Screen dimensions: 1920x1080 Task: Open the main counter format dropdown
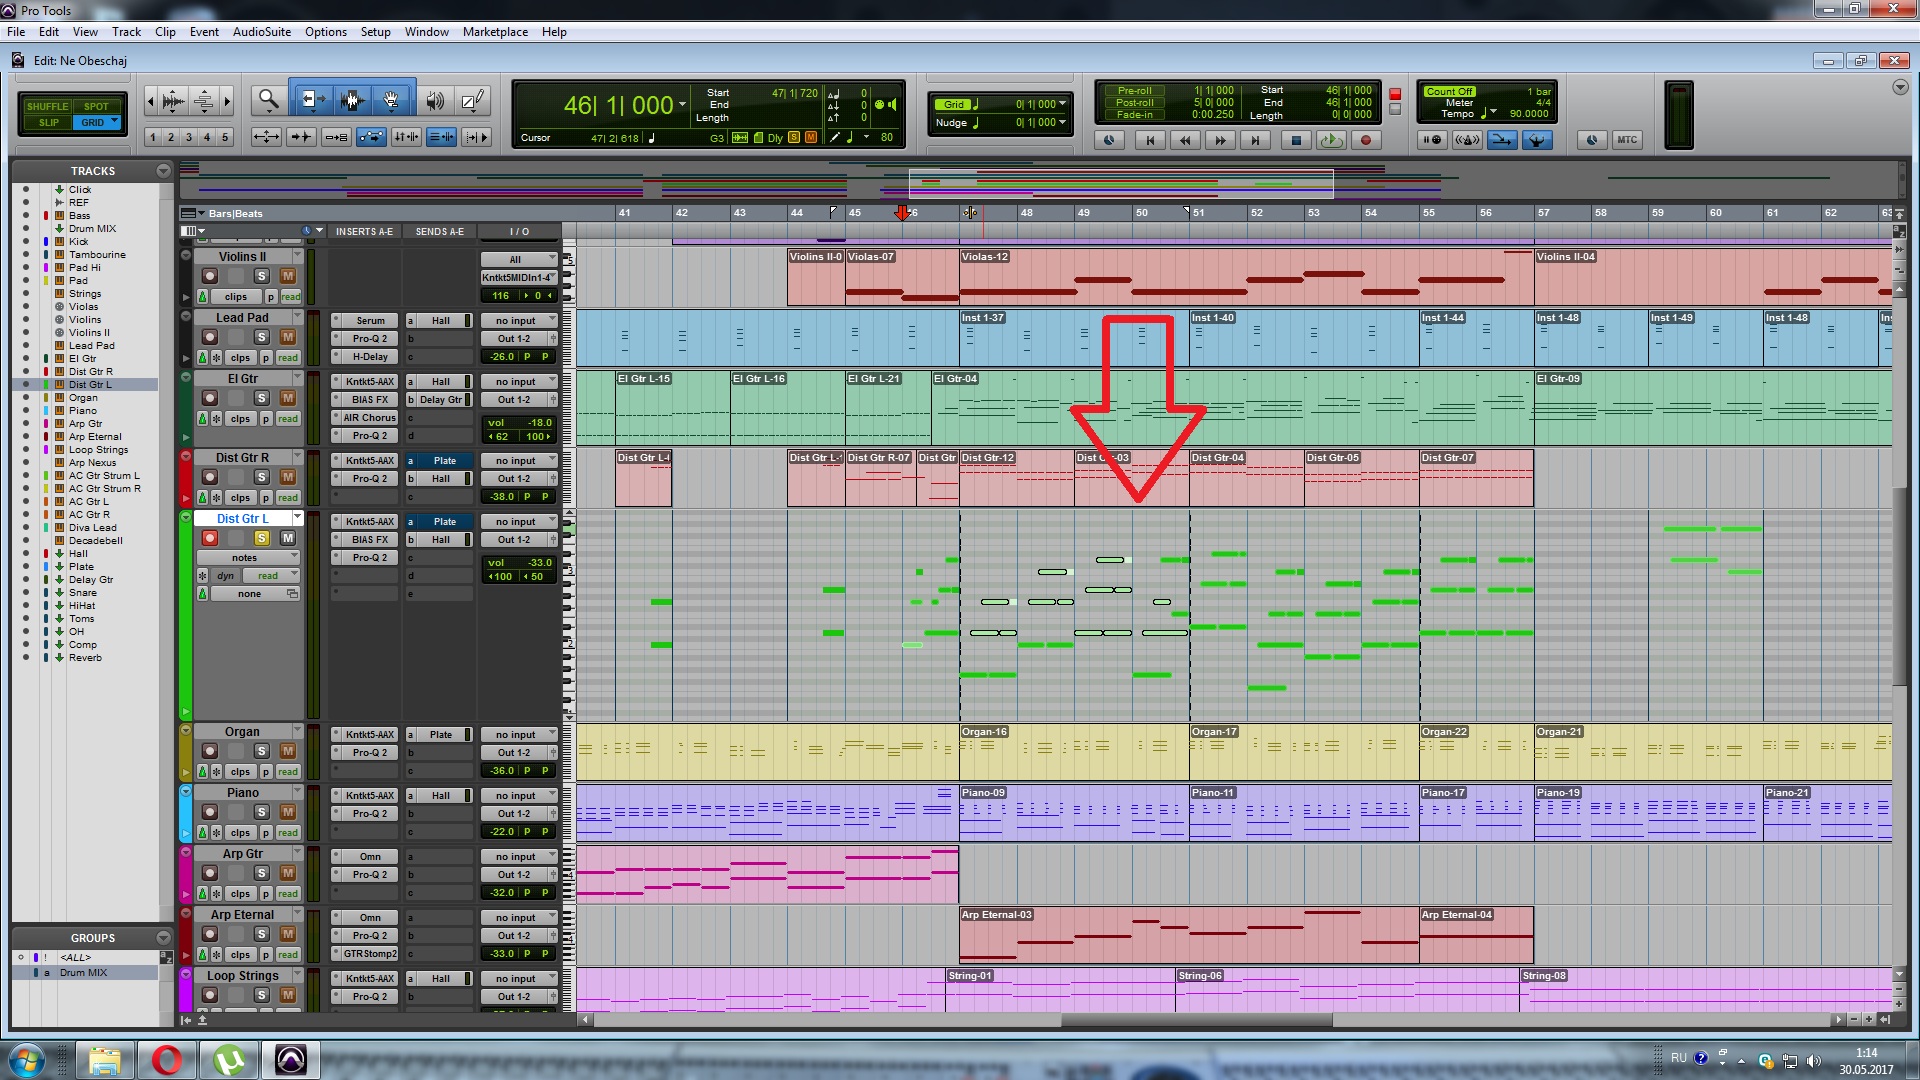click(x=683, y=105)
